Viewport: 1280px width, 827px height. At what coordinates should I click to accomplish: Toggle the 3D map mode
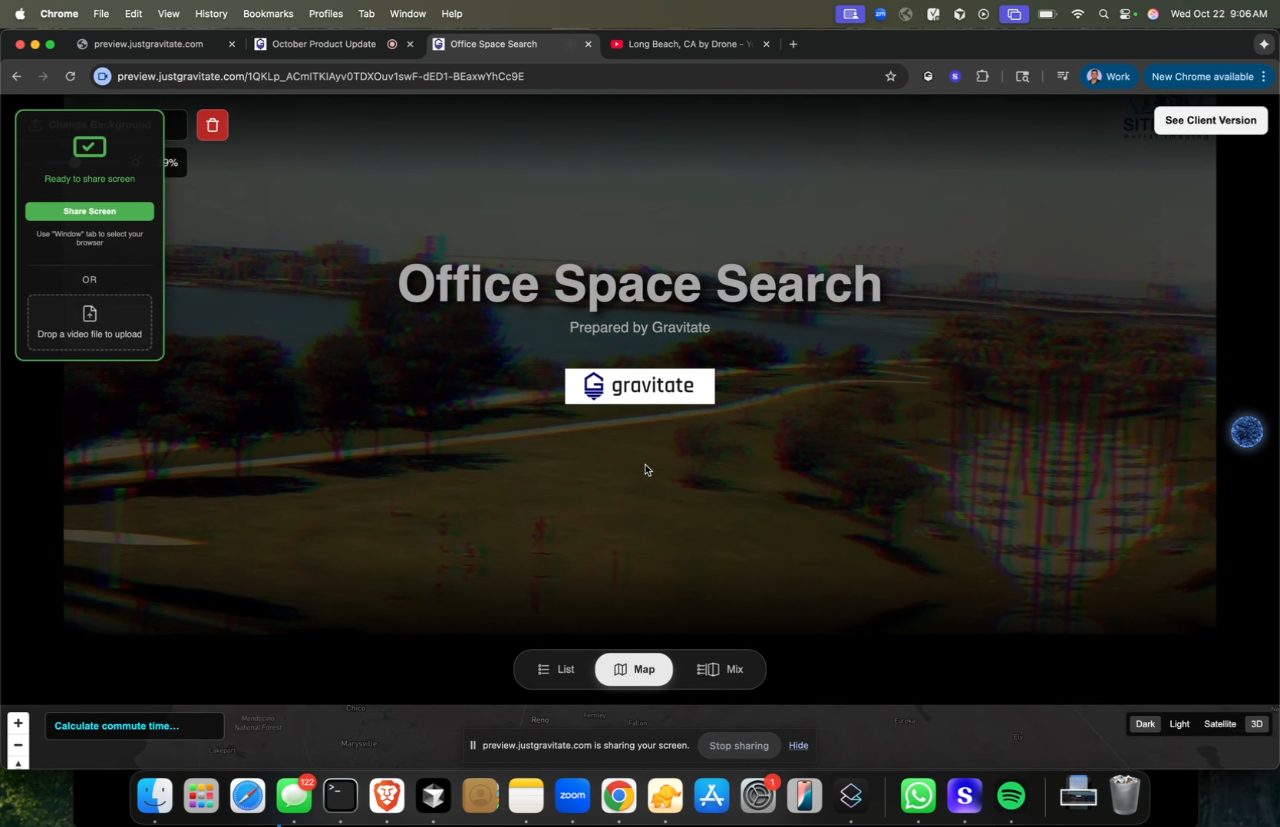point(1257,724)
